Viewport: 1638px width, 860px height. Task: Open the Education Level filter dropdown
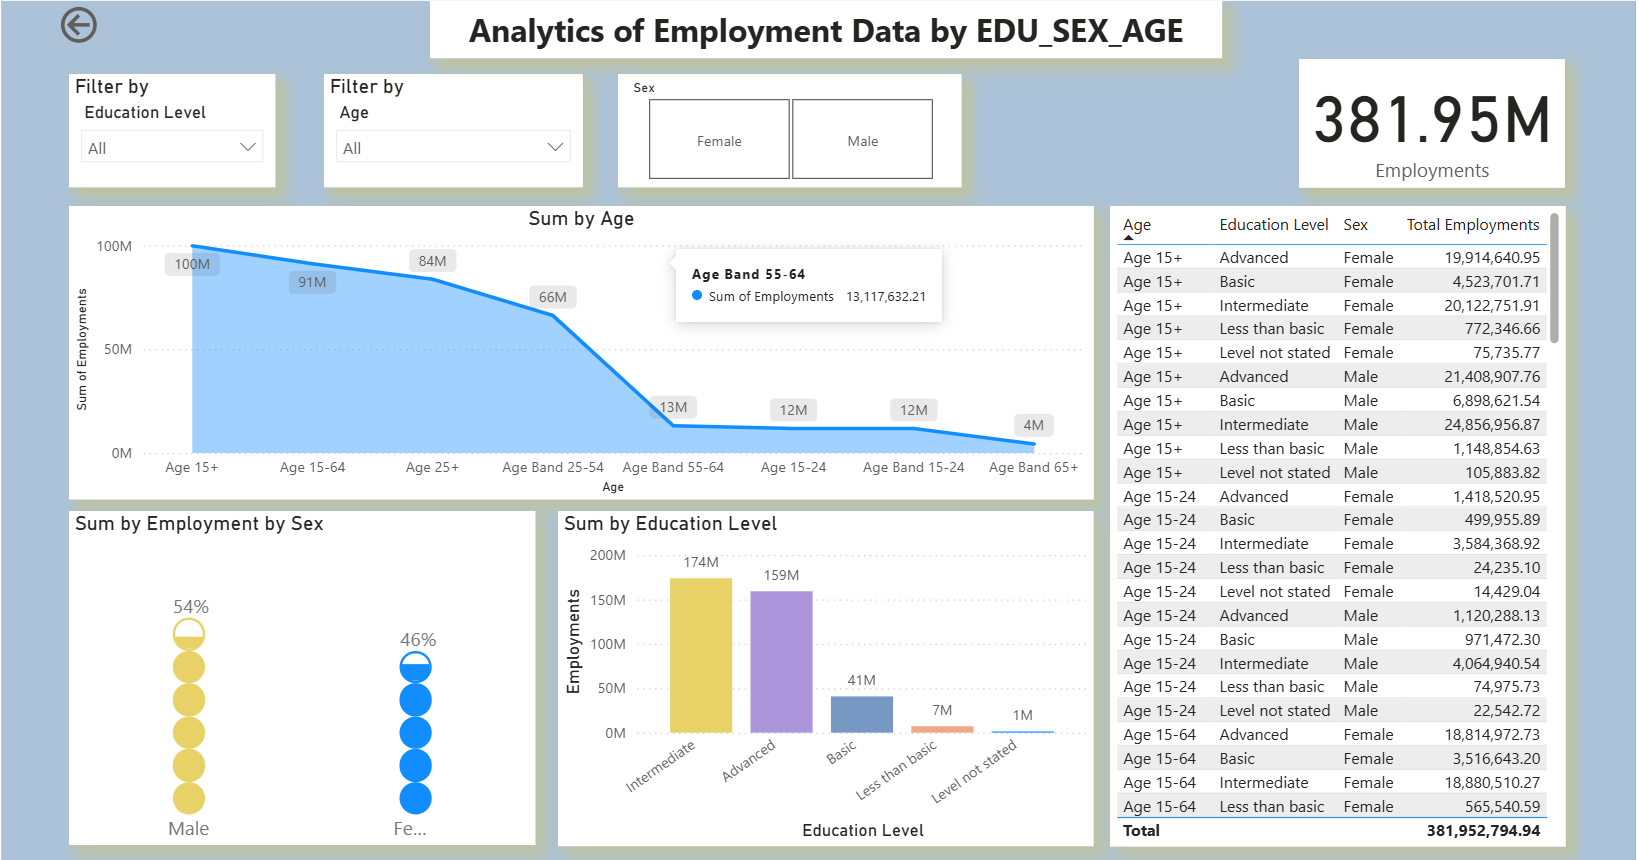pos(172,147)
